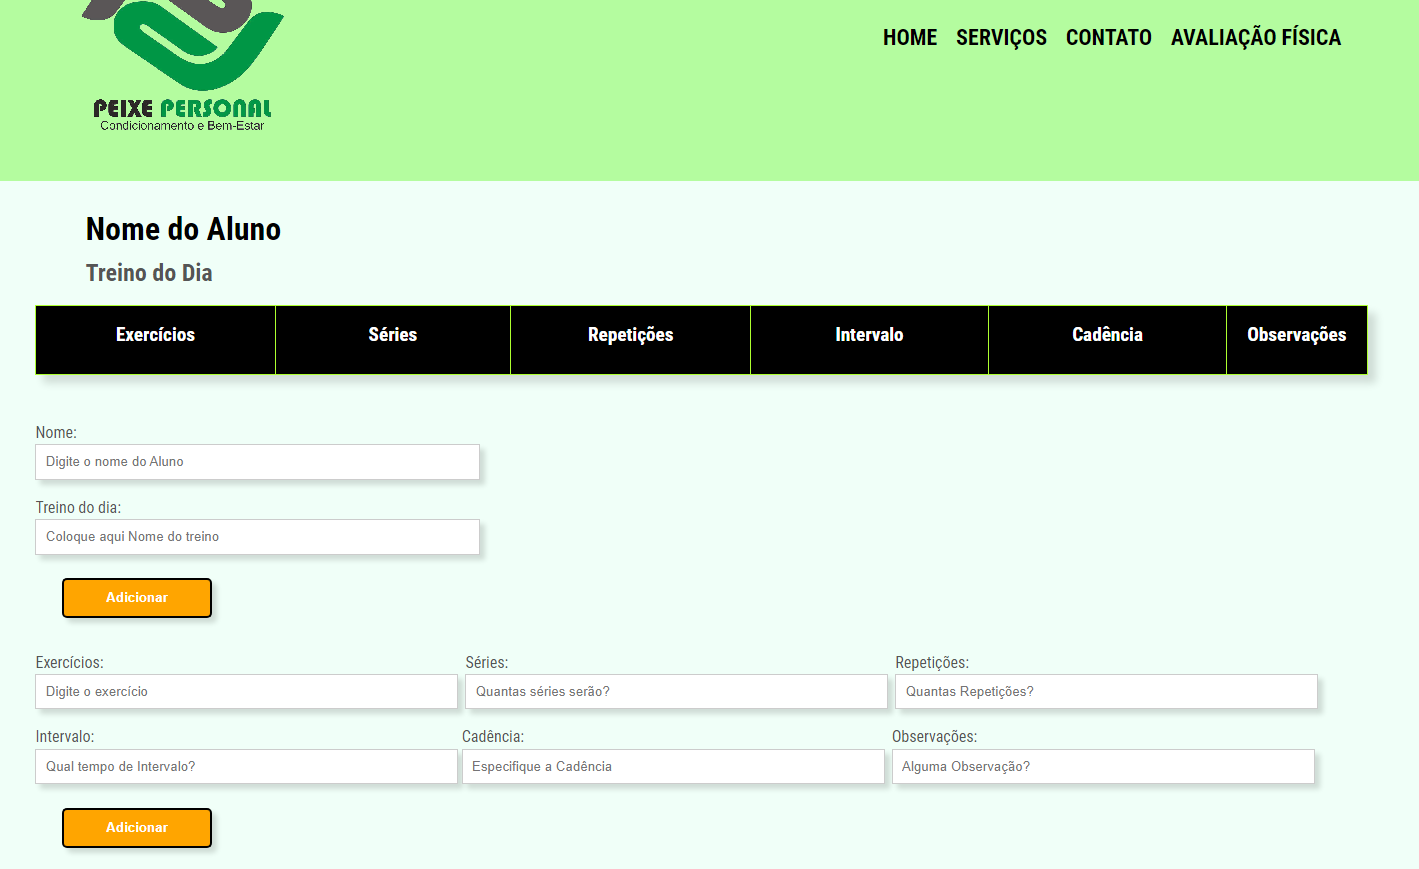
Task: Focus the student name input field
Action: tap(258, 462)
